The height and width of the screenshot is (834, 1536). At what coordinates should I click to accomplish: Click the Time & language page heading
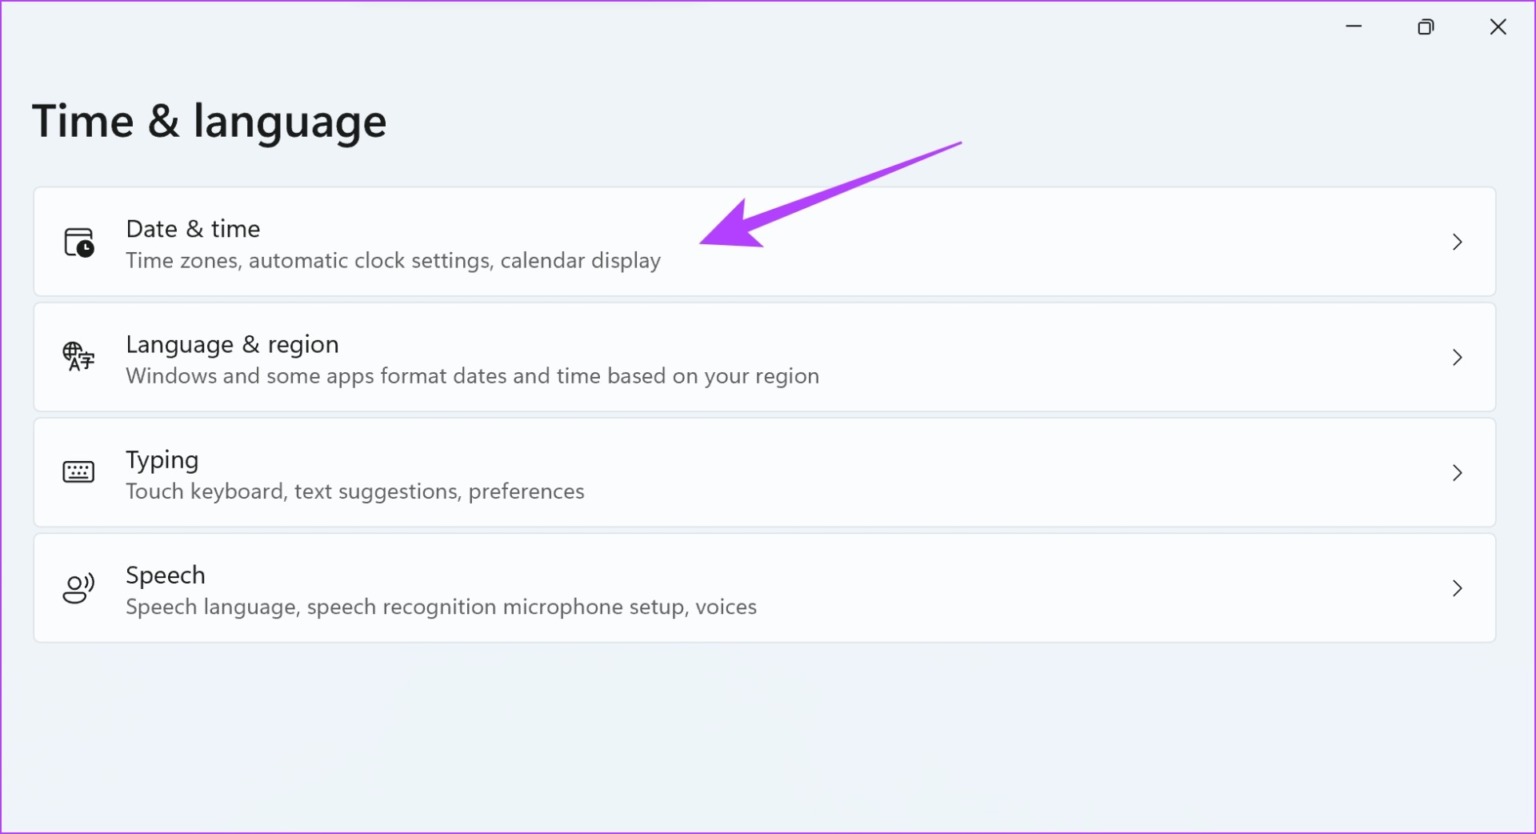click(x=209, y=121)
